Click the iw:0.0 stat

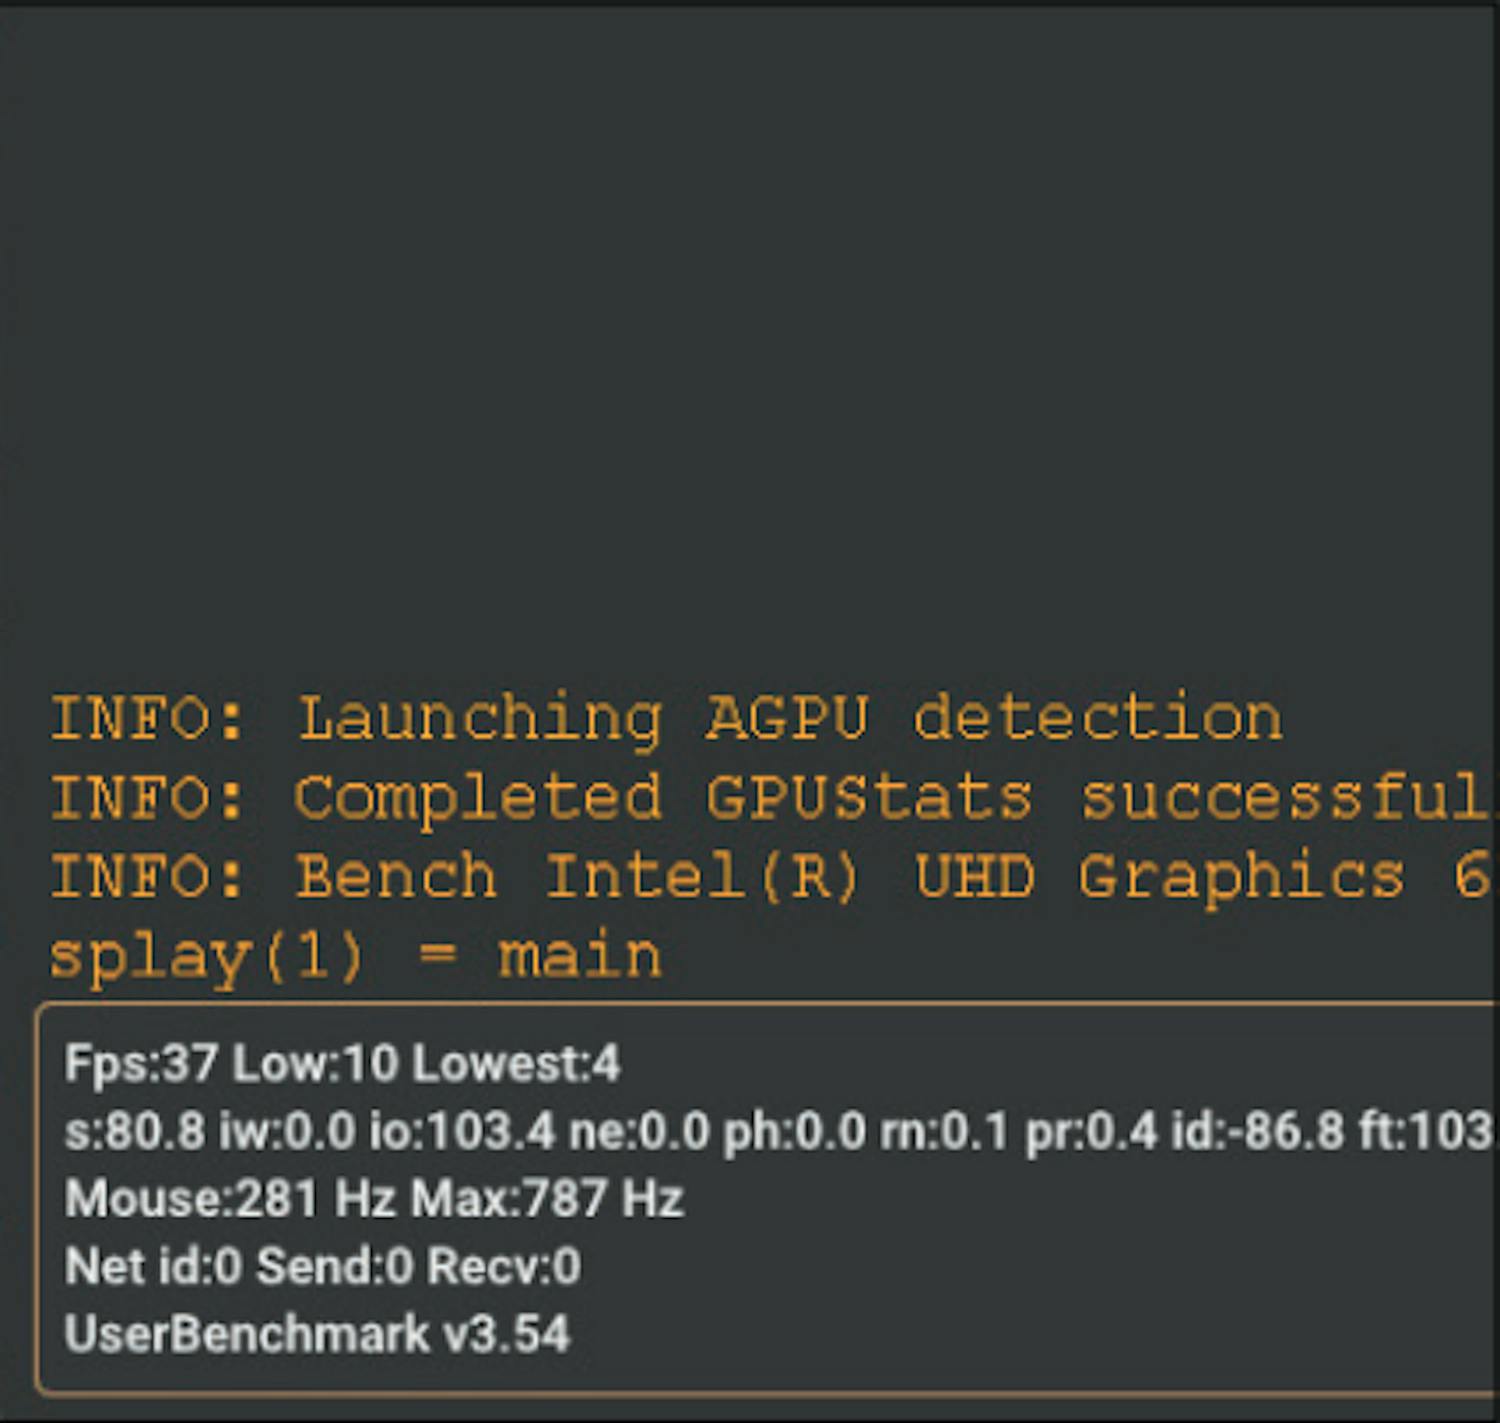pos(287,1131)
